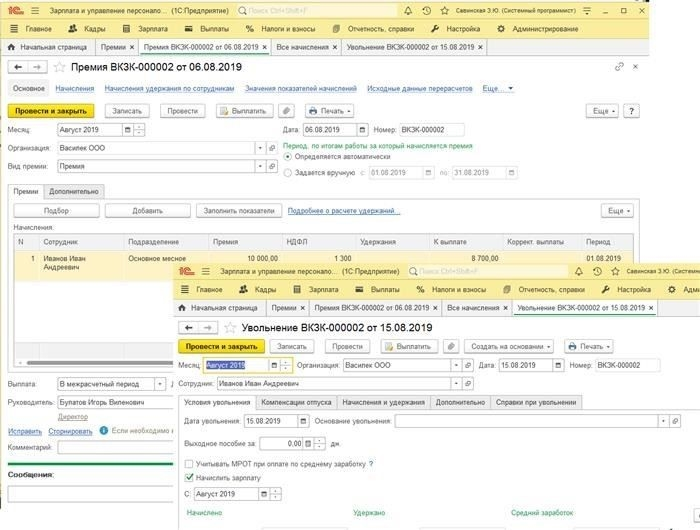Open notifications bell in front Увольнение window

(579, 271)
